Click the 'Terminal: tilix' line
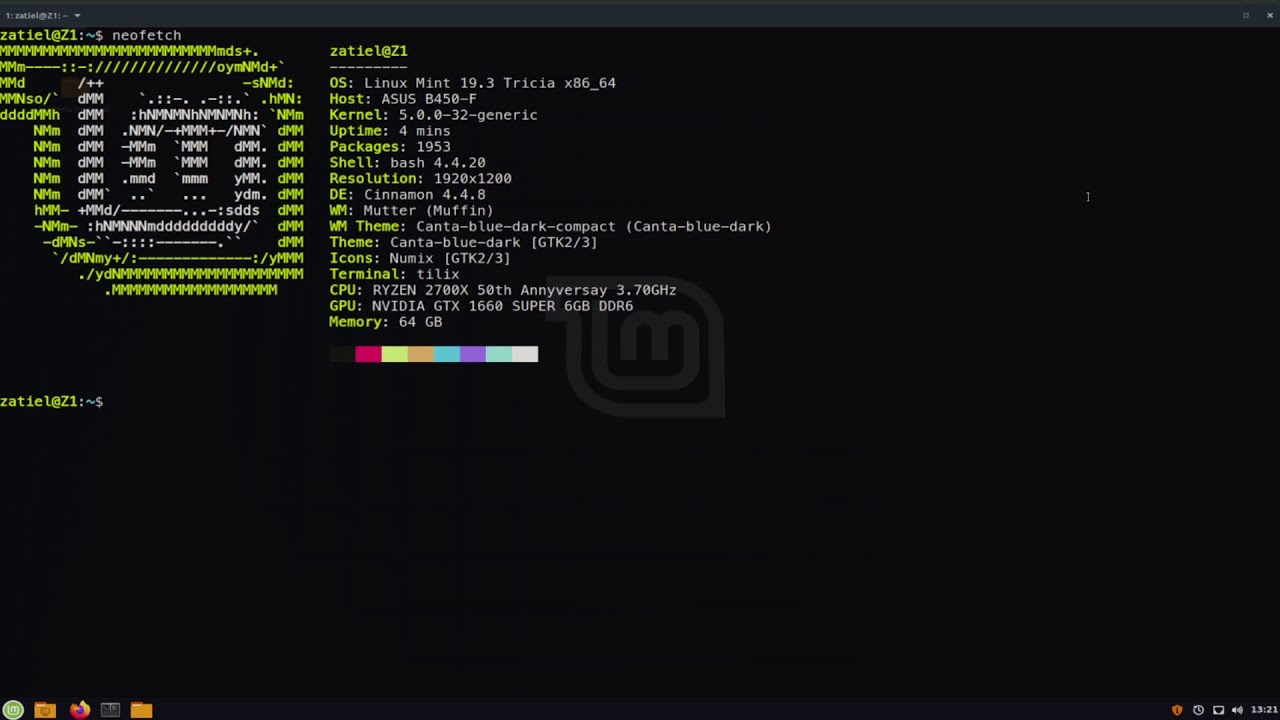The height and width of the screenshot is (720, 1280). tap(394, 275)
